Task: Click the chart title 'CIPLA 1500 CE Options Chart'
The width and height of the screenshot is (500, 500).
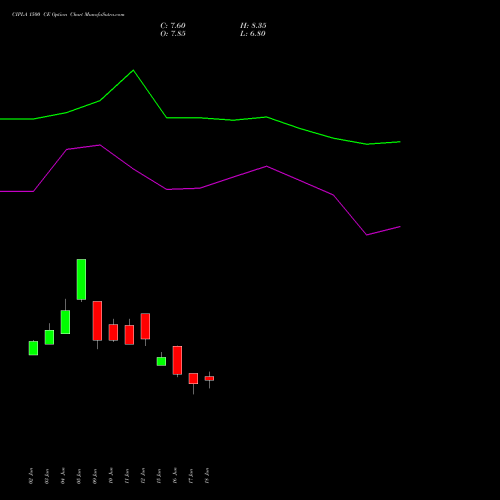Action: point(48,15)
